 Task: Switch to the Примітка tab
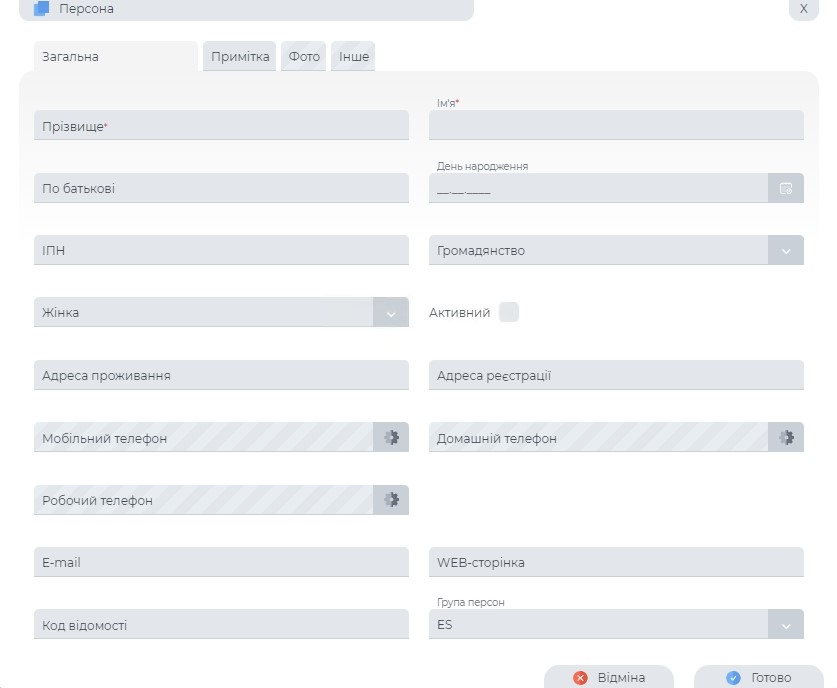(x=240, y=57)
